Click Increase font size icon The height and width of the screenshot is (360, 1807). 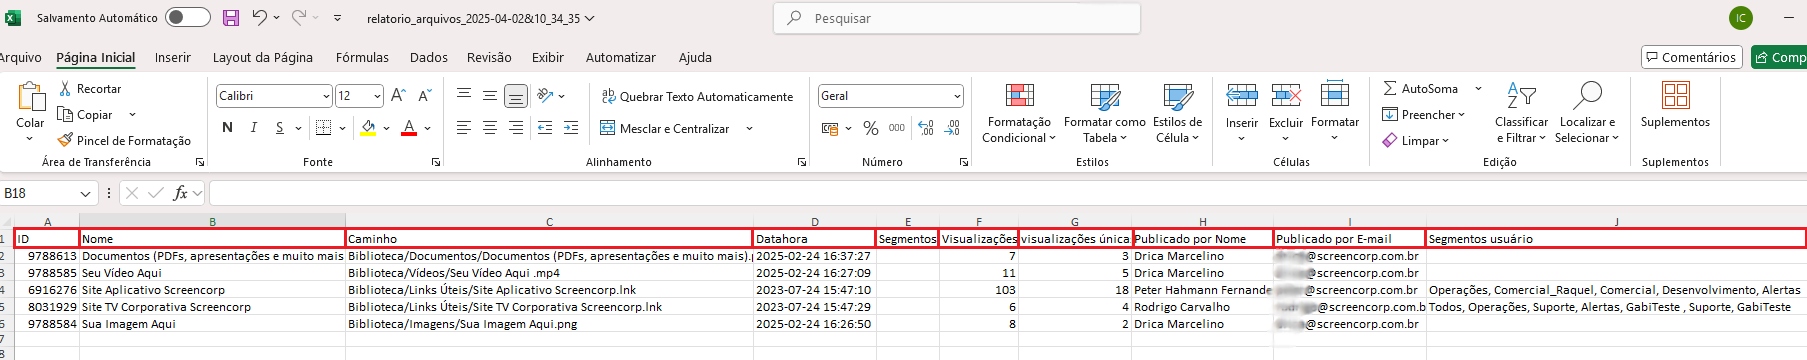(398, 96)
